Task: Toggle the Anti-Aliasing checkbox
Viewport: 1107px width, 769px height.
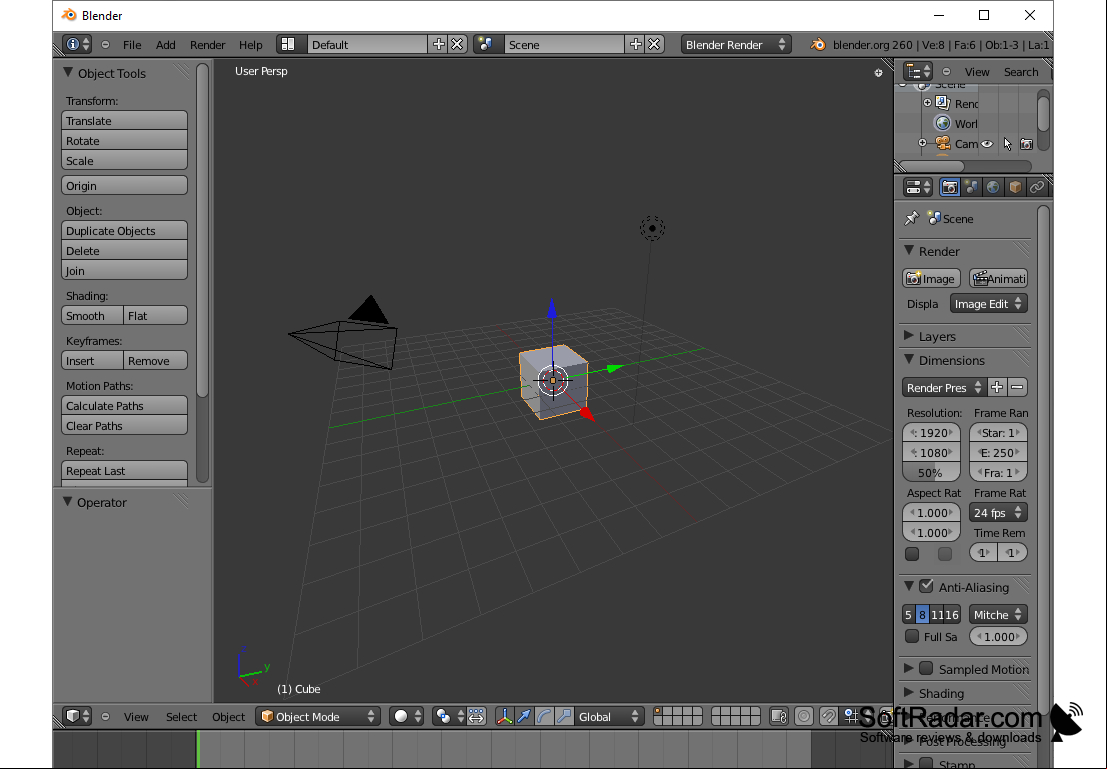Action: (x=927, y=586)
